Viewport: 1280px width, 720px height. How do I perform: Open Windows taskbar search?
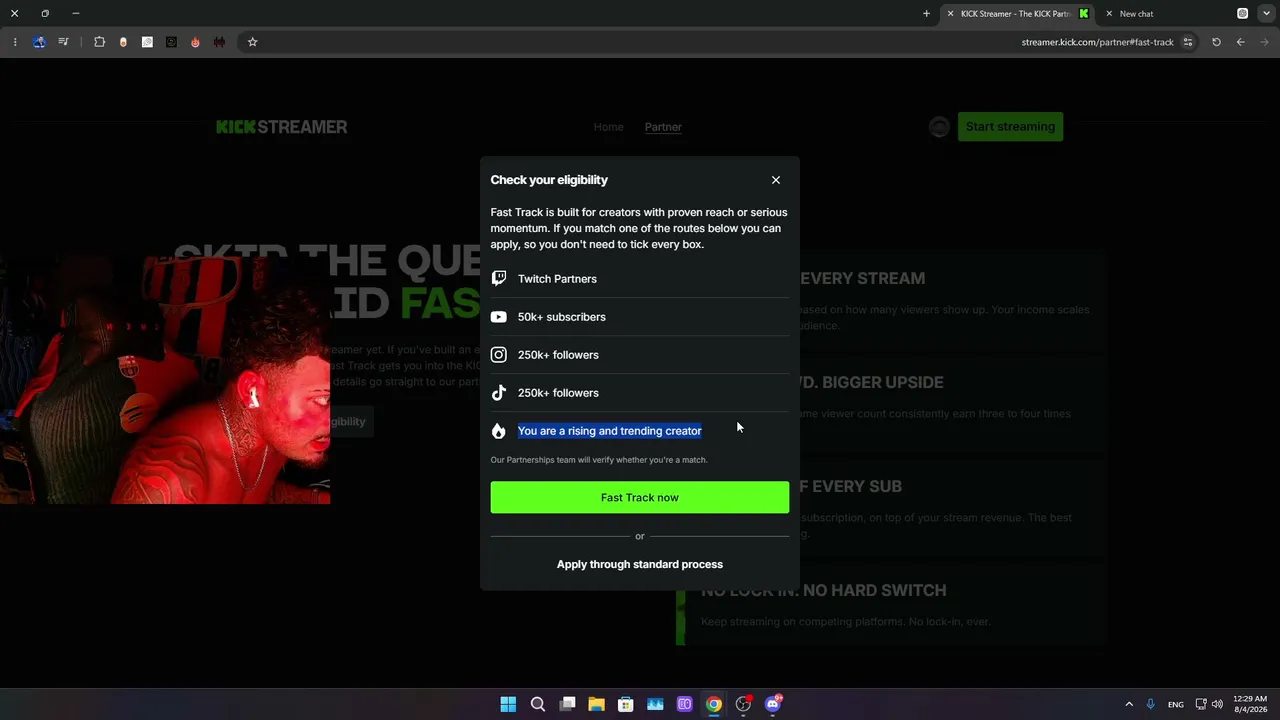click(538, 704)
